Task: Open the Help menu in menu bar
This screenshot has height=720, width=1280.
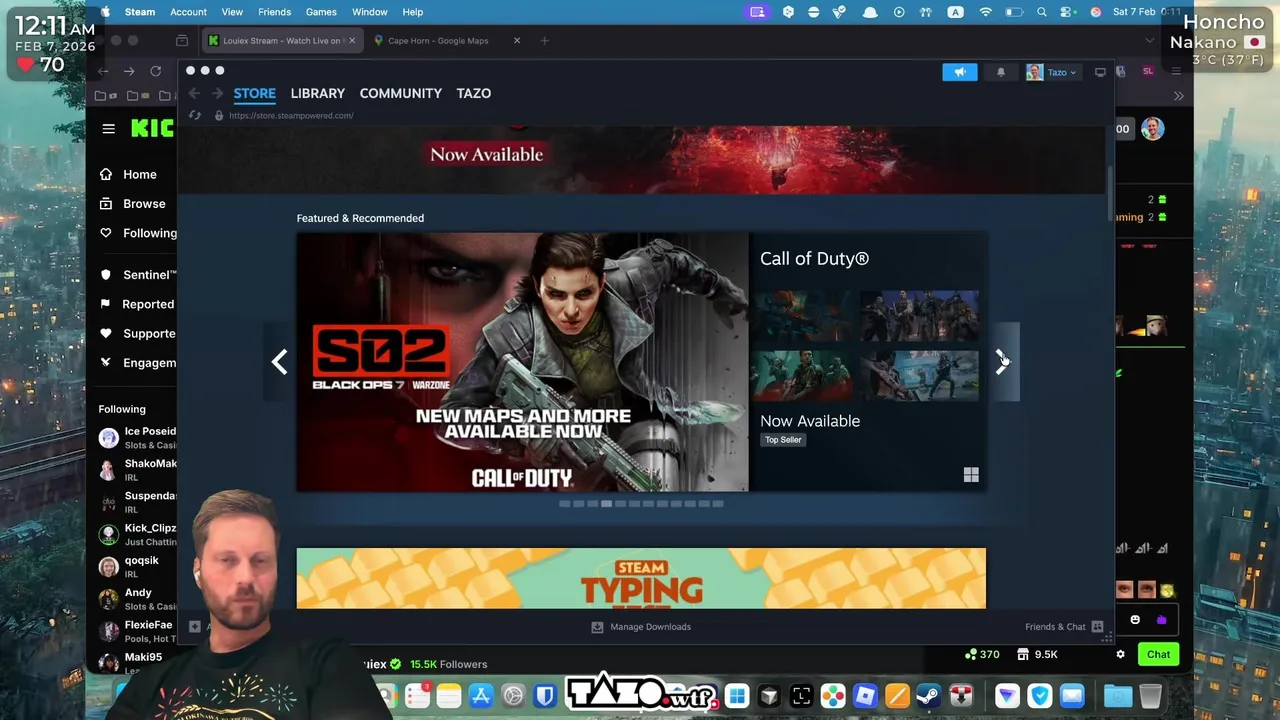Action: [x=413, y=12]
